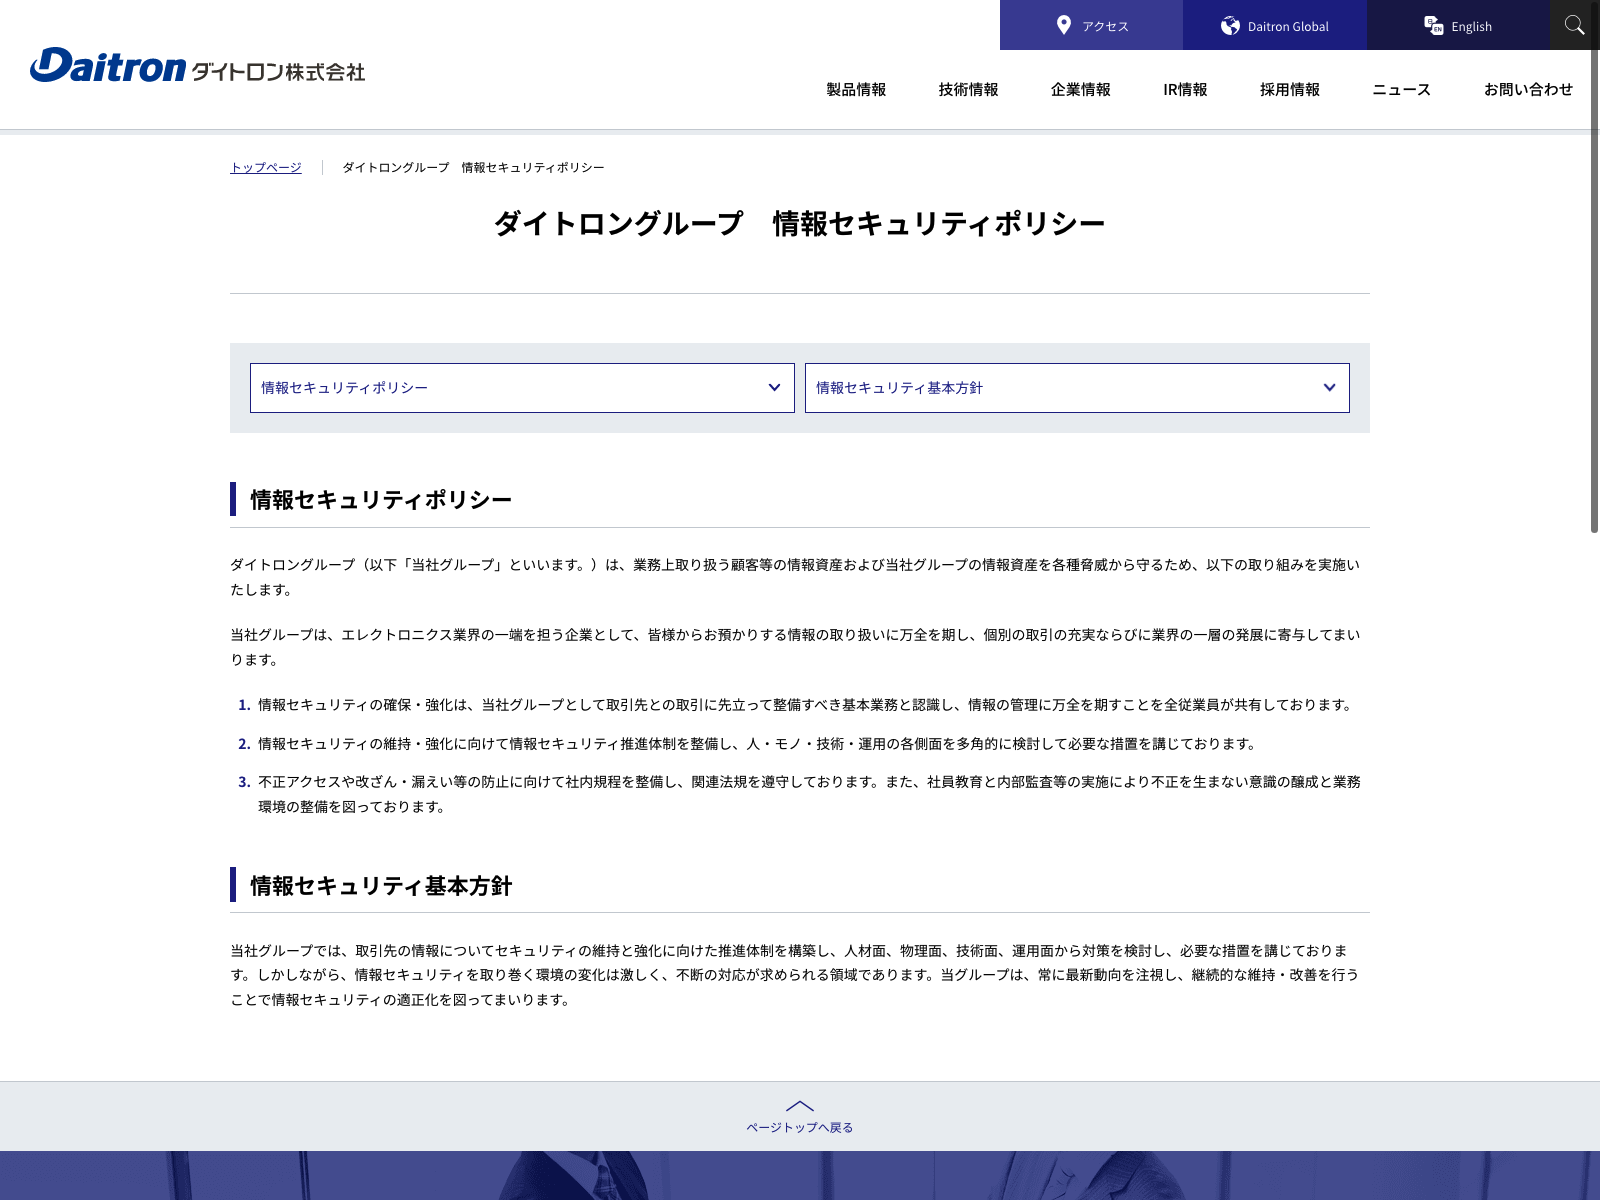Image resolution: width=1600 pixels, height=1200 pixels.
Task: Open the 技術情報 menu
Action: (x=968, y=90)
